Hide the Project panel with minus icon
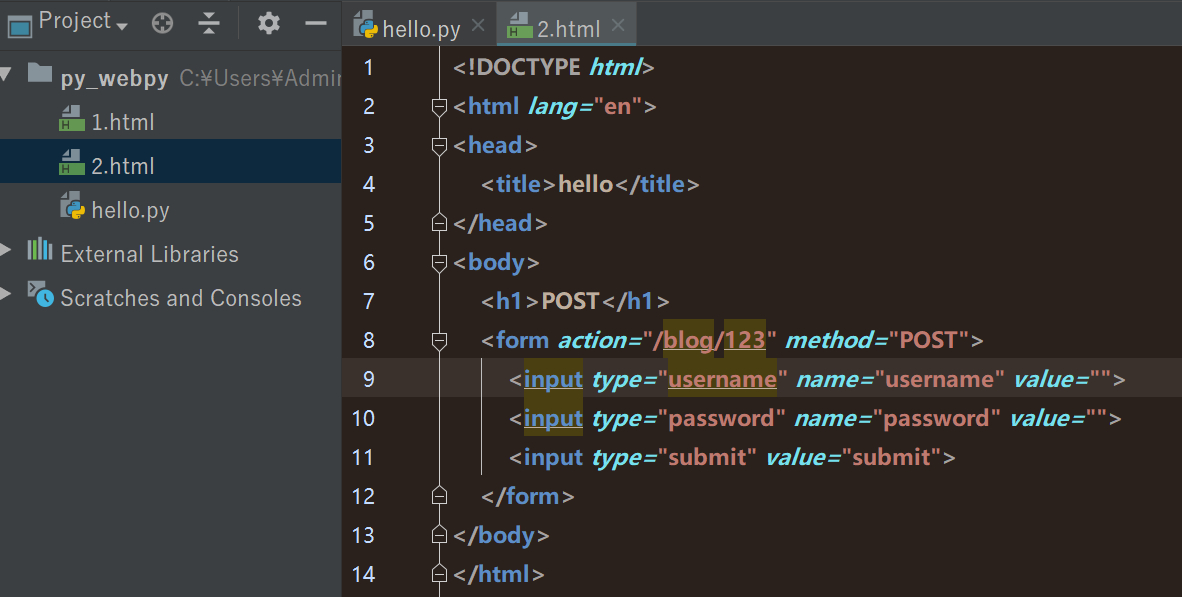The image size is (1182, 597). click(316, 22)
